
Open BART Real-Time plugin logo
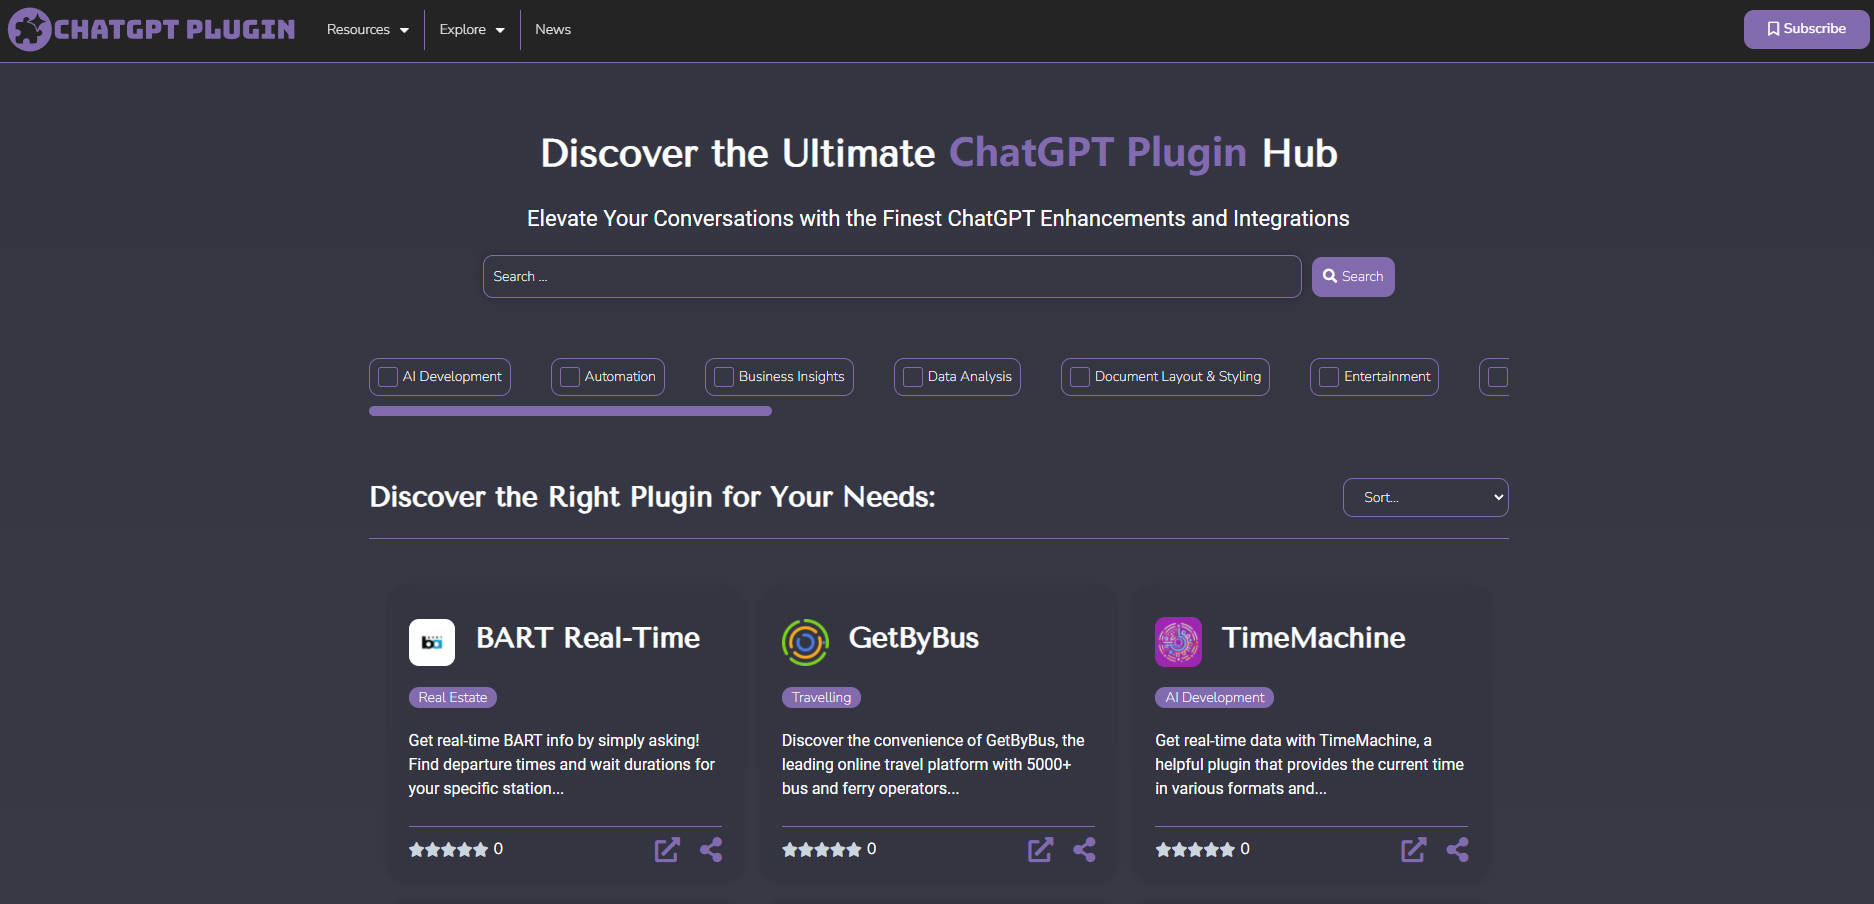(x=432, y=642)
